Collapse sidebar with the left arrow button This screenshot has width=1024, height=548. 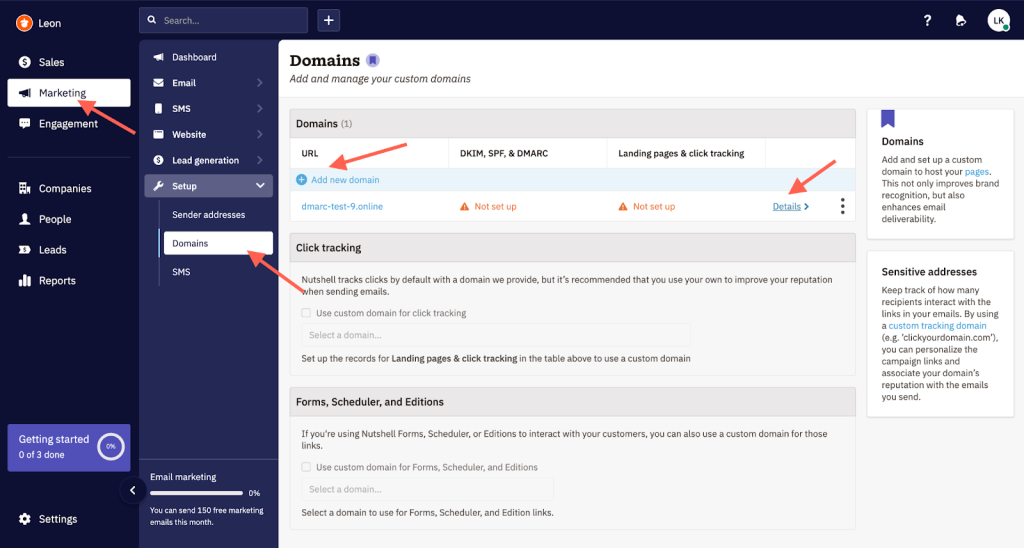point(132,490)
